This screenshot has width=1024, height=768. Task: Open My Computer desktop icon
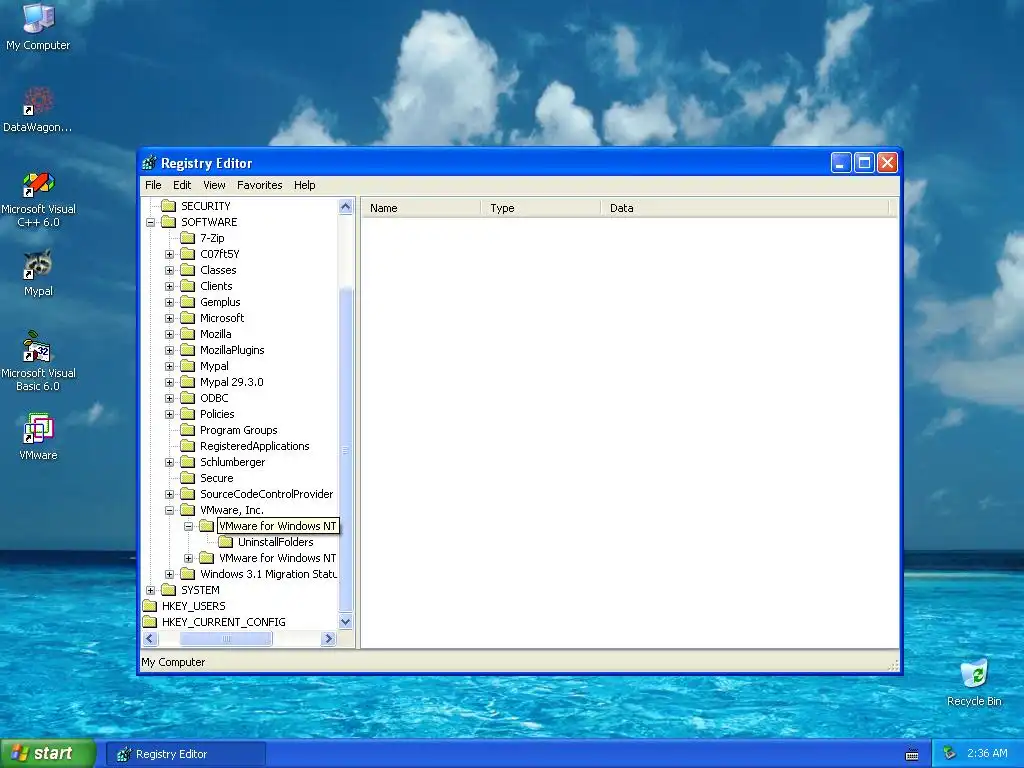coord(38,26)
